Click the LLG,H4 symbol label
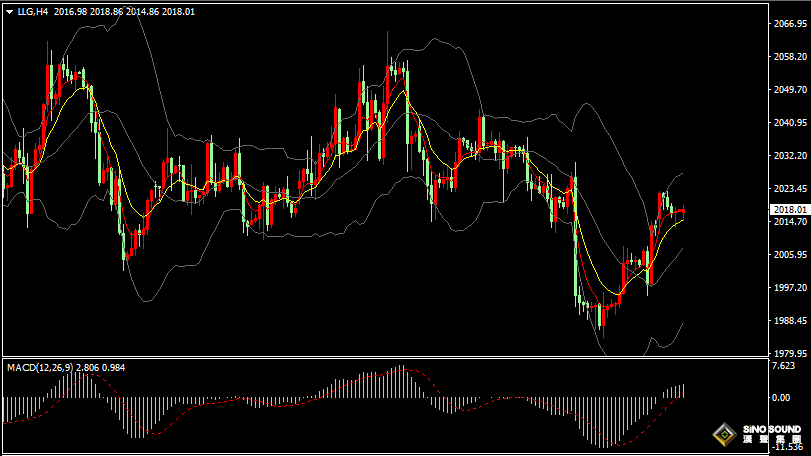This screenshot has height=456, width=811. [x=33, y=12]
